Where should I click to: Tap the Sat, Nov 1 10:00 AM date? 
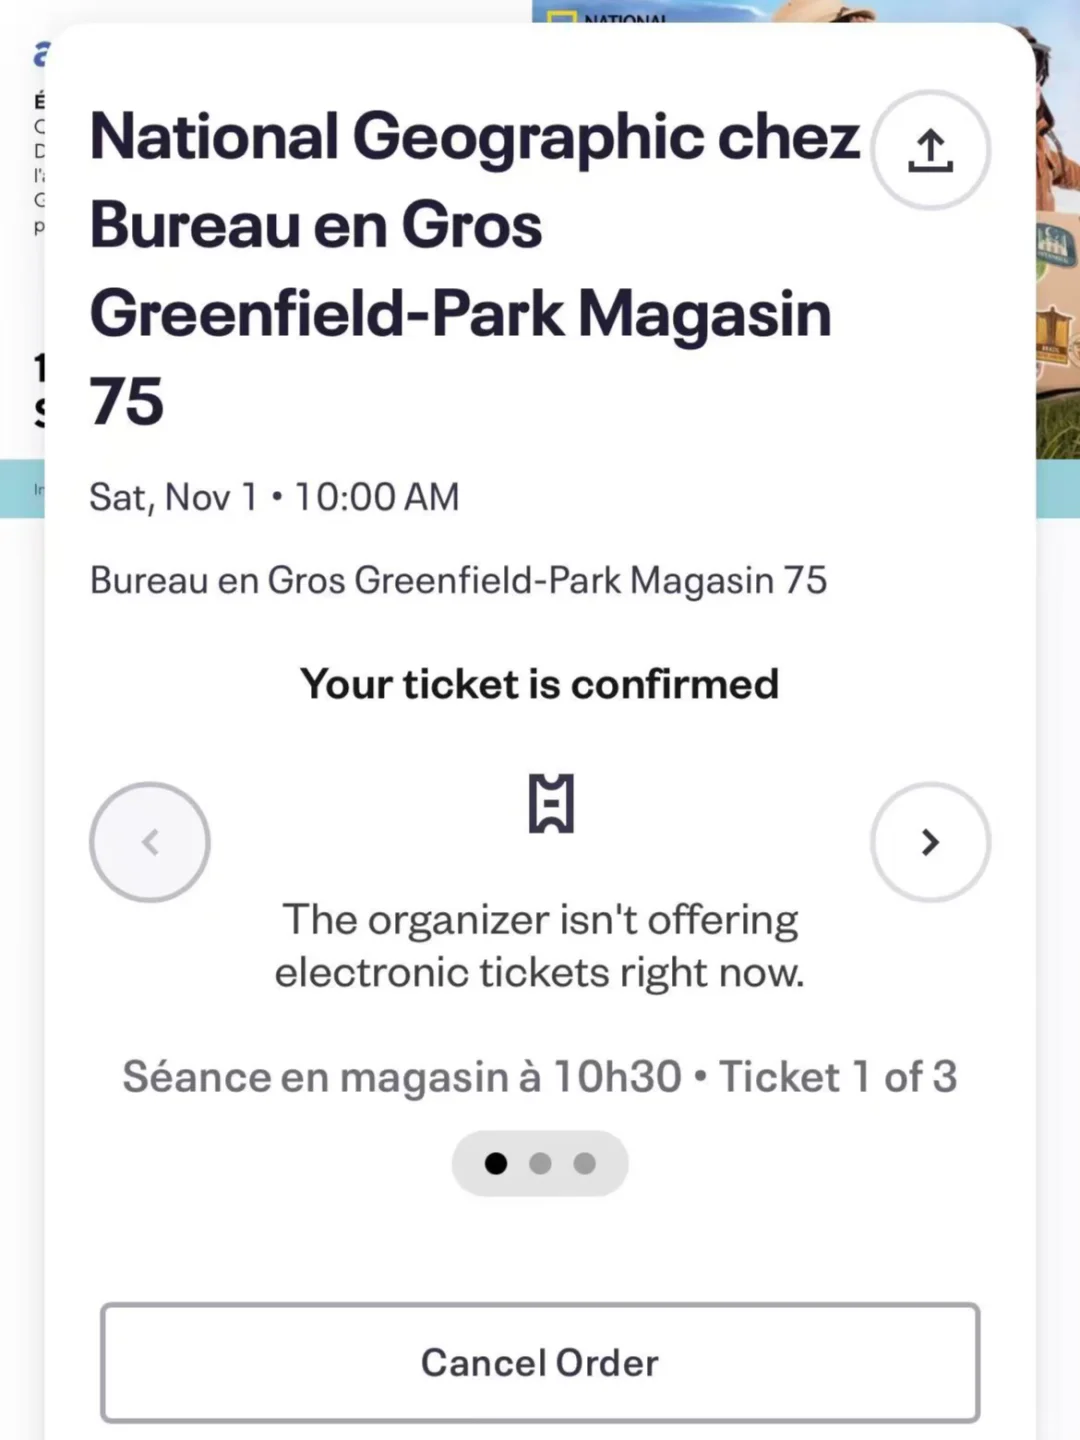pyautogui.click(x=274, y=497)
